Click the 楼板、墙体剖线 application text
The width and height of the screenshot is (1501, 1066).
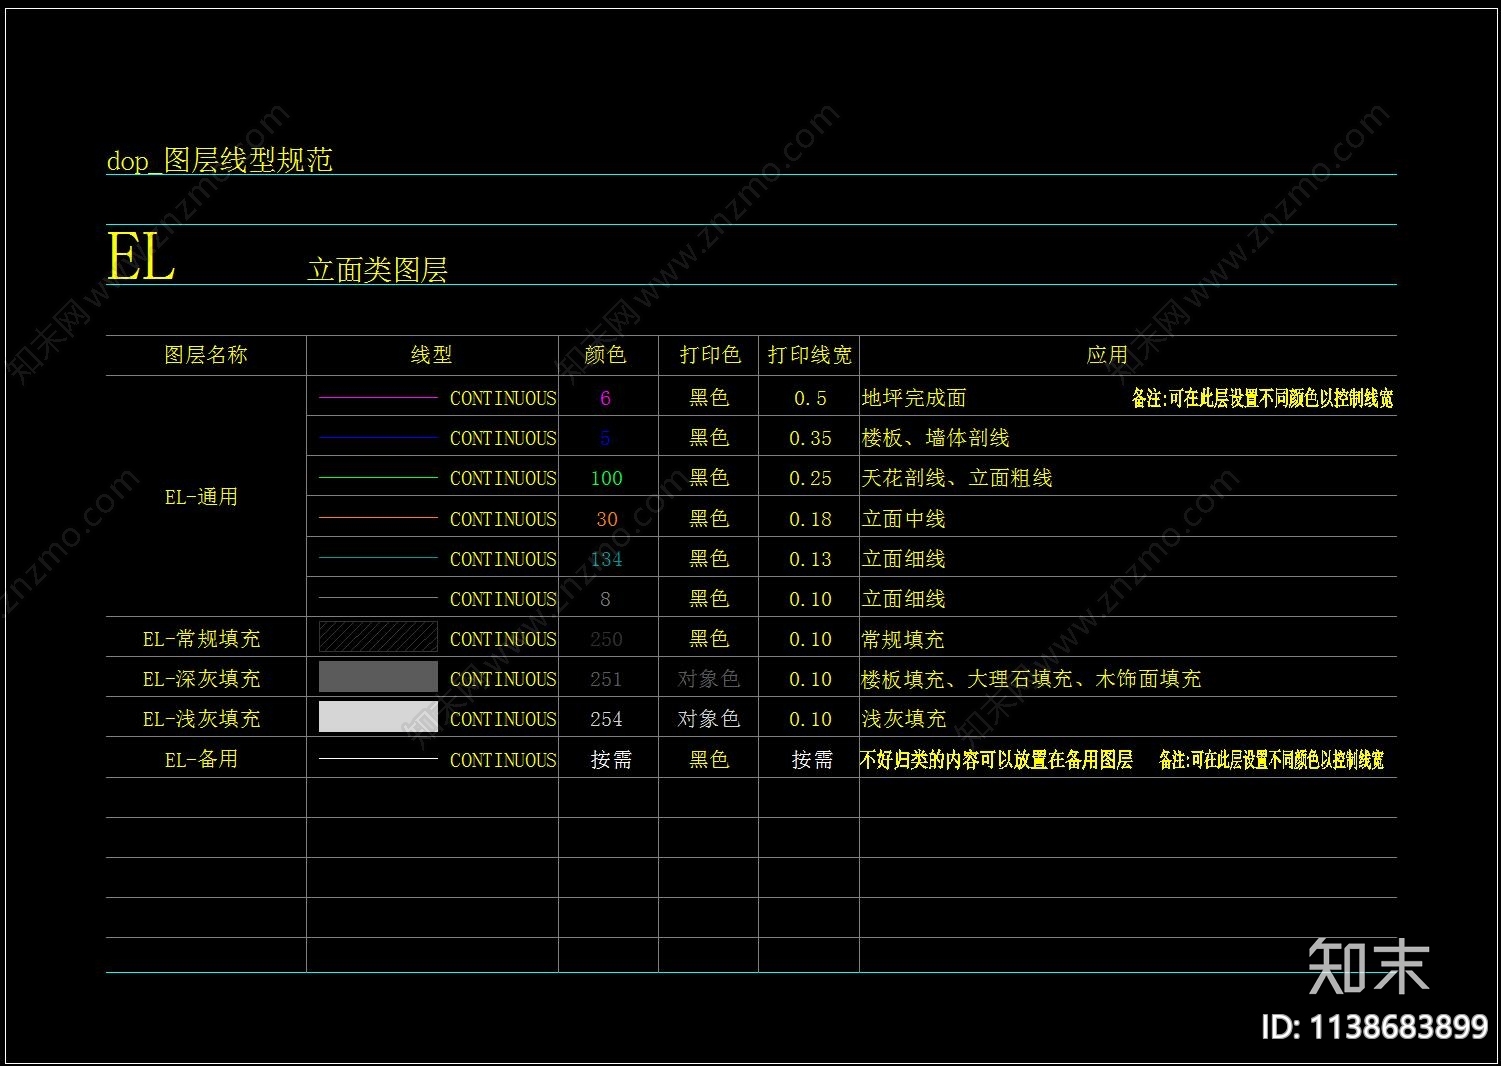coord(935,438)
